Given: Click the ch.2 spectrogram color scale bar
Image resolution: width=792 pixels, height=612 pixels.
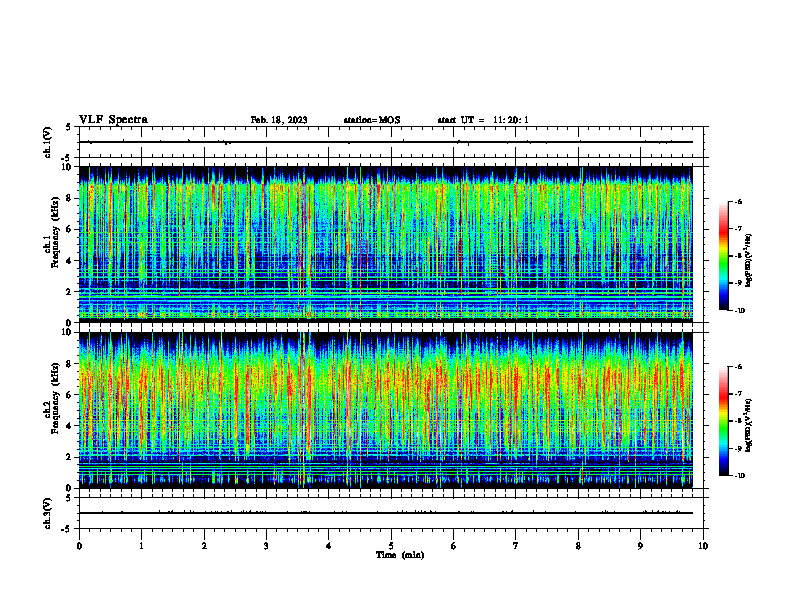Looking at the screenshot, I should [x=723, y=421].
